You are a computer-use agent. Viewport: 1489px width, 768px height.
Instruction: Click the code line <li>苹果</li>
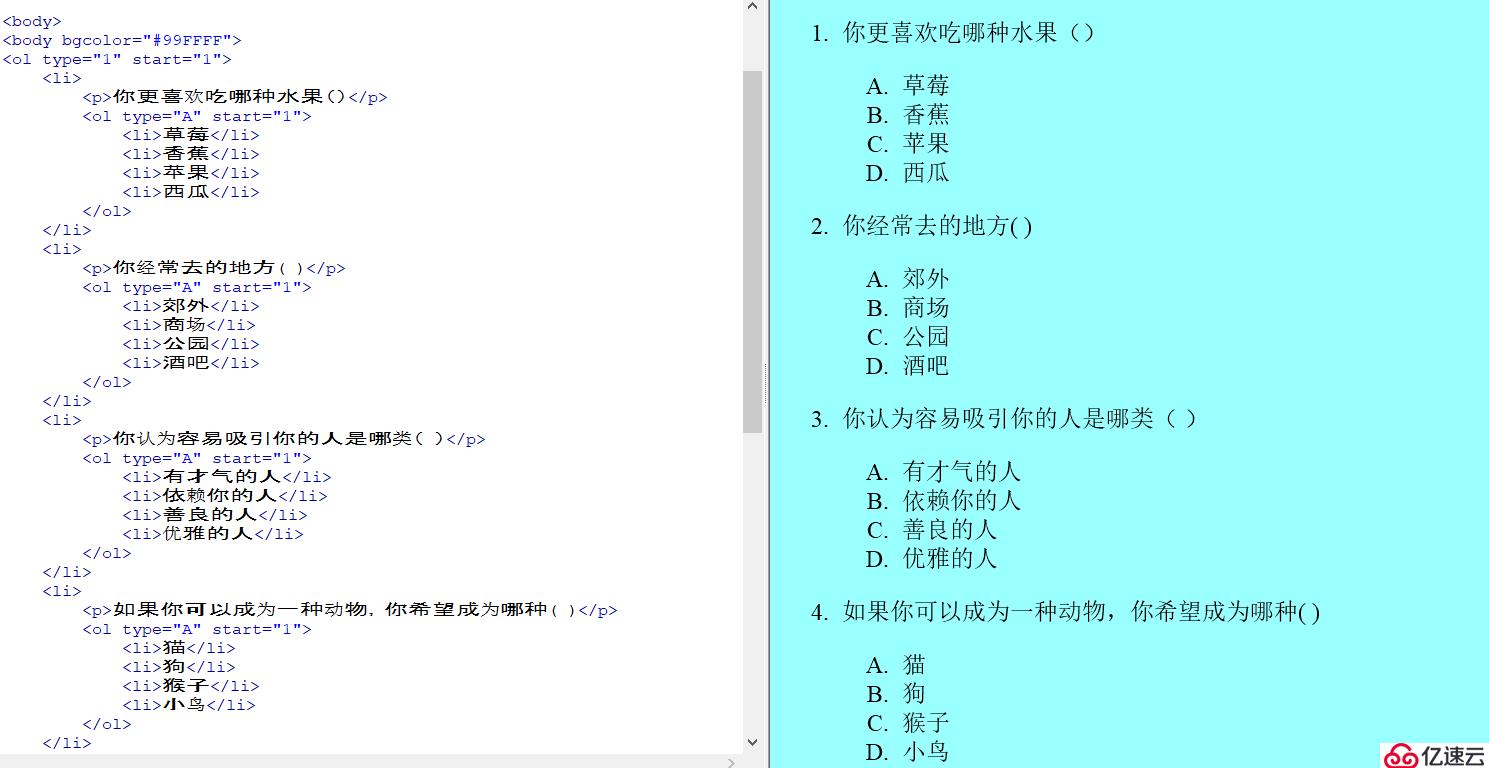191,173
